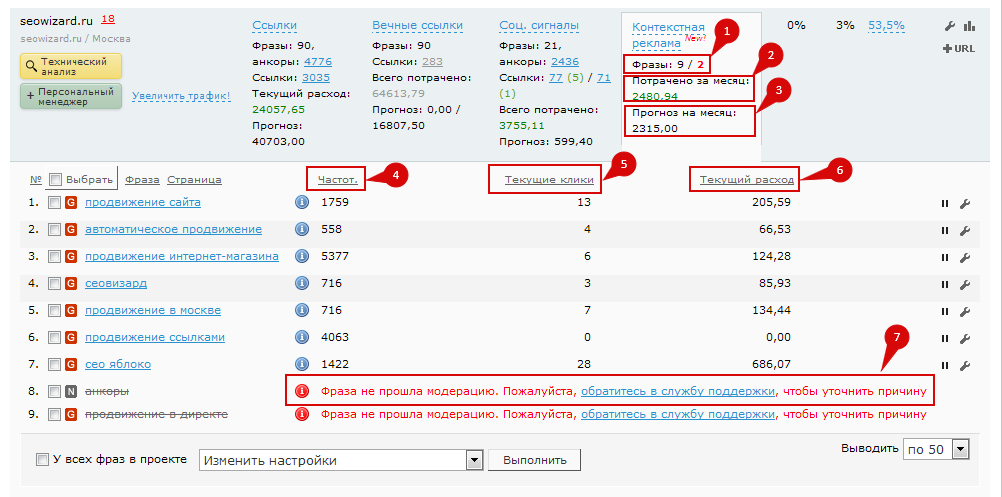Open wrench settings for 'продвижение сайта'

[965, 204]
